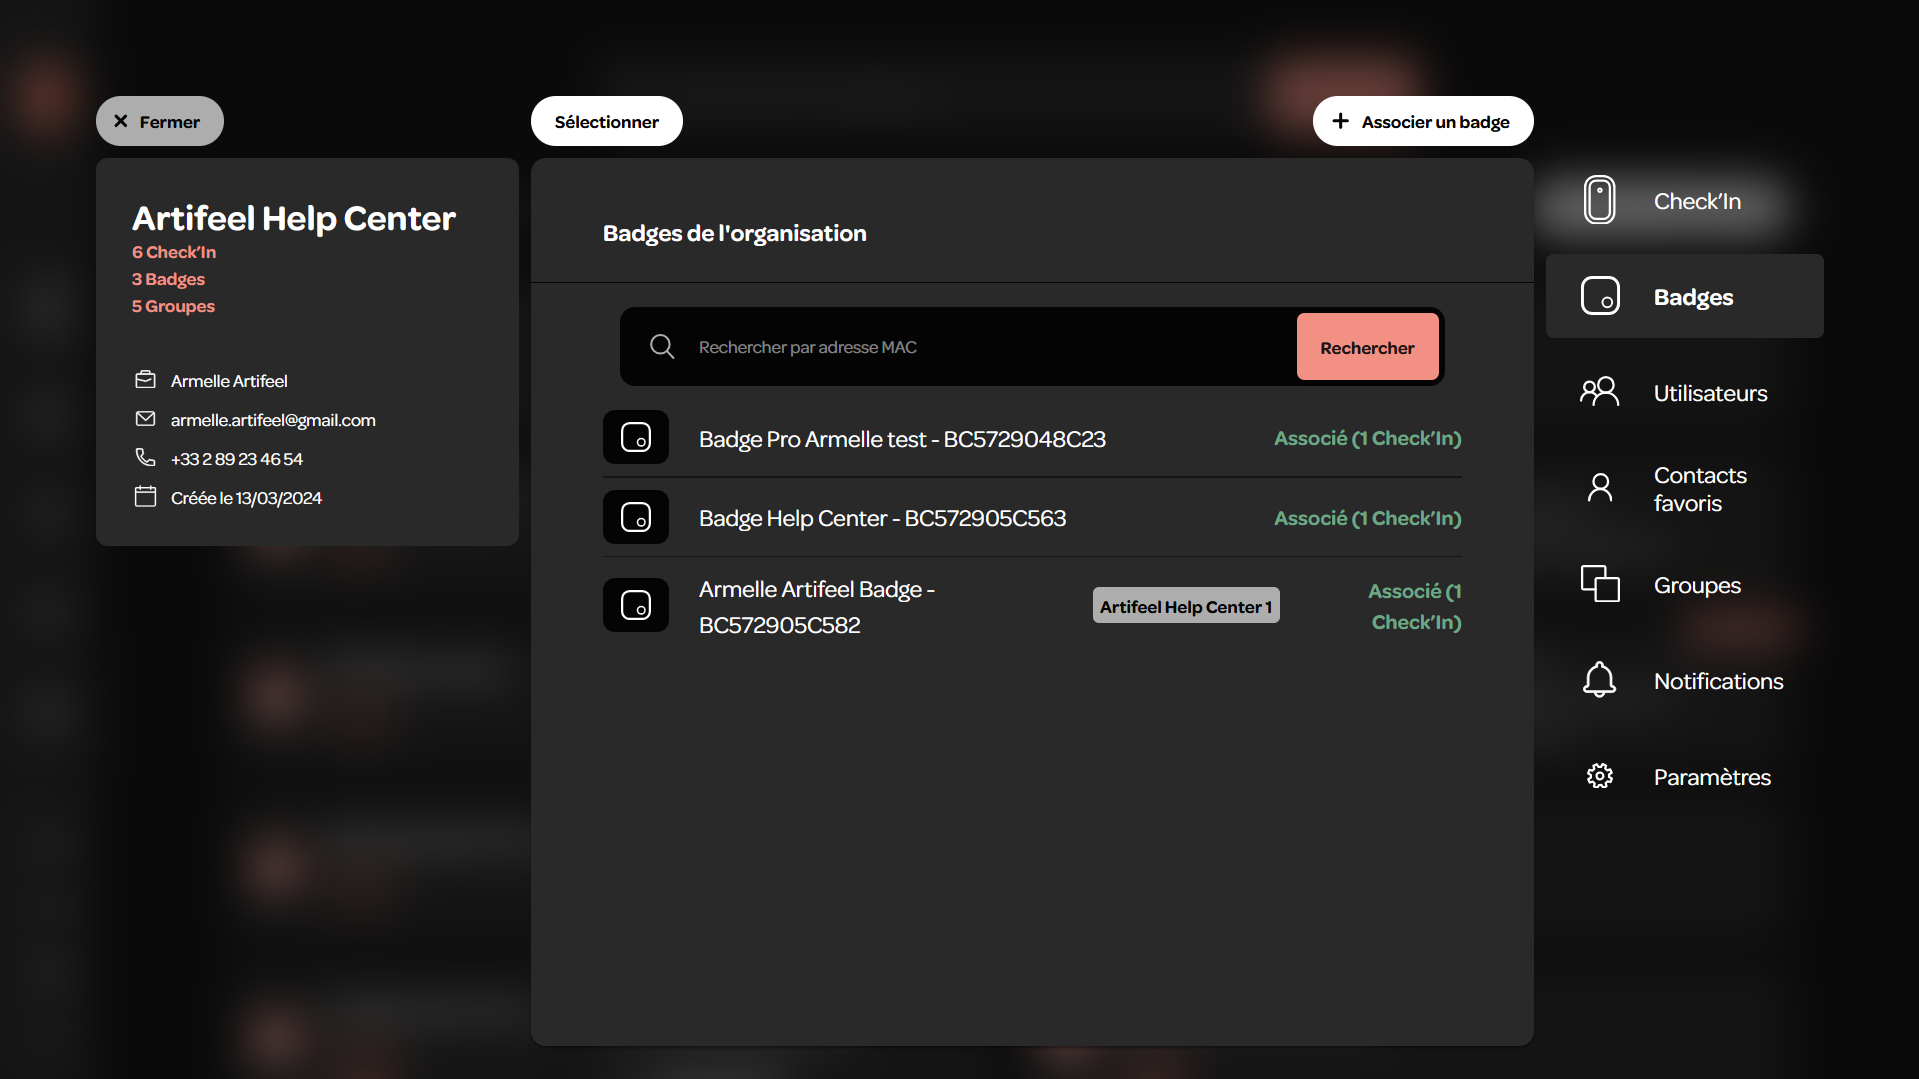The height and width of the screenshot is (1079, 1919).
Task: Click the badge icon for BC5729048C23
Action: (x=636, y=437)
